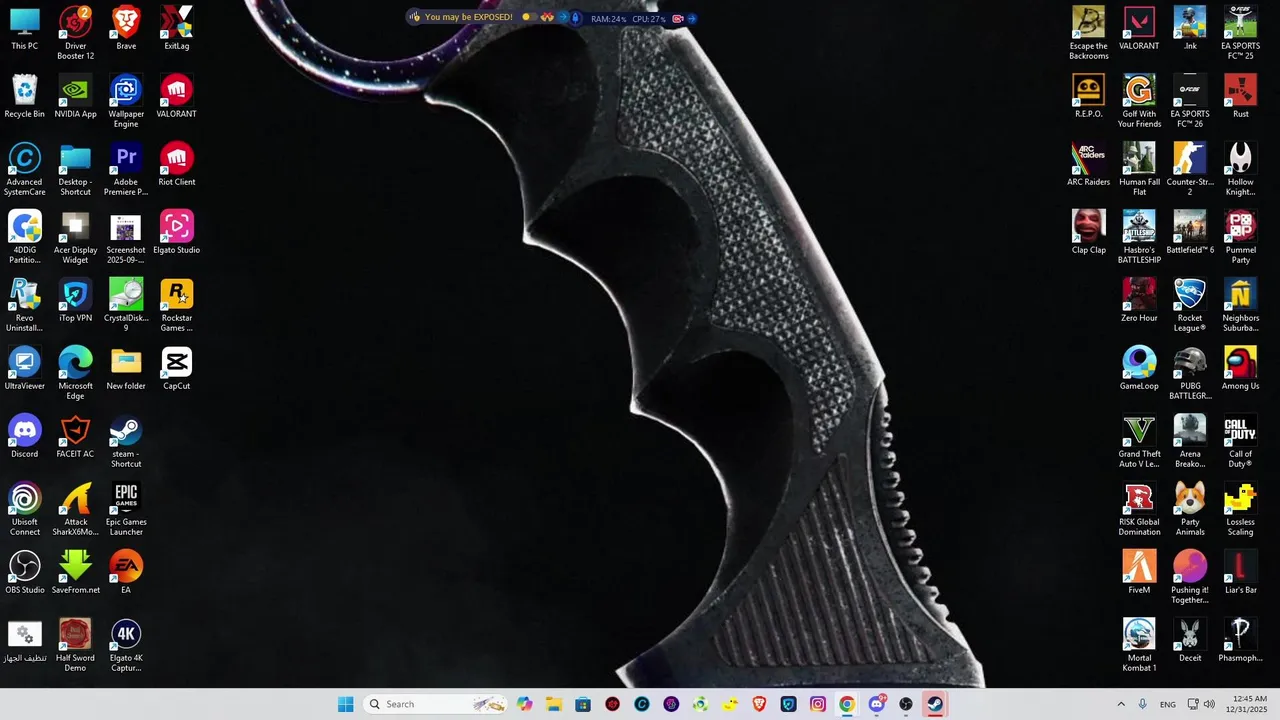
Task: Launch Elgato 4K Capture Utility icon
Action: 126,645
